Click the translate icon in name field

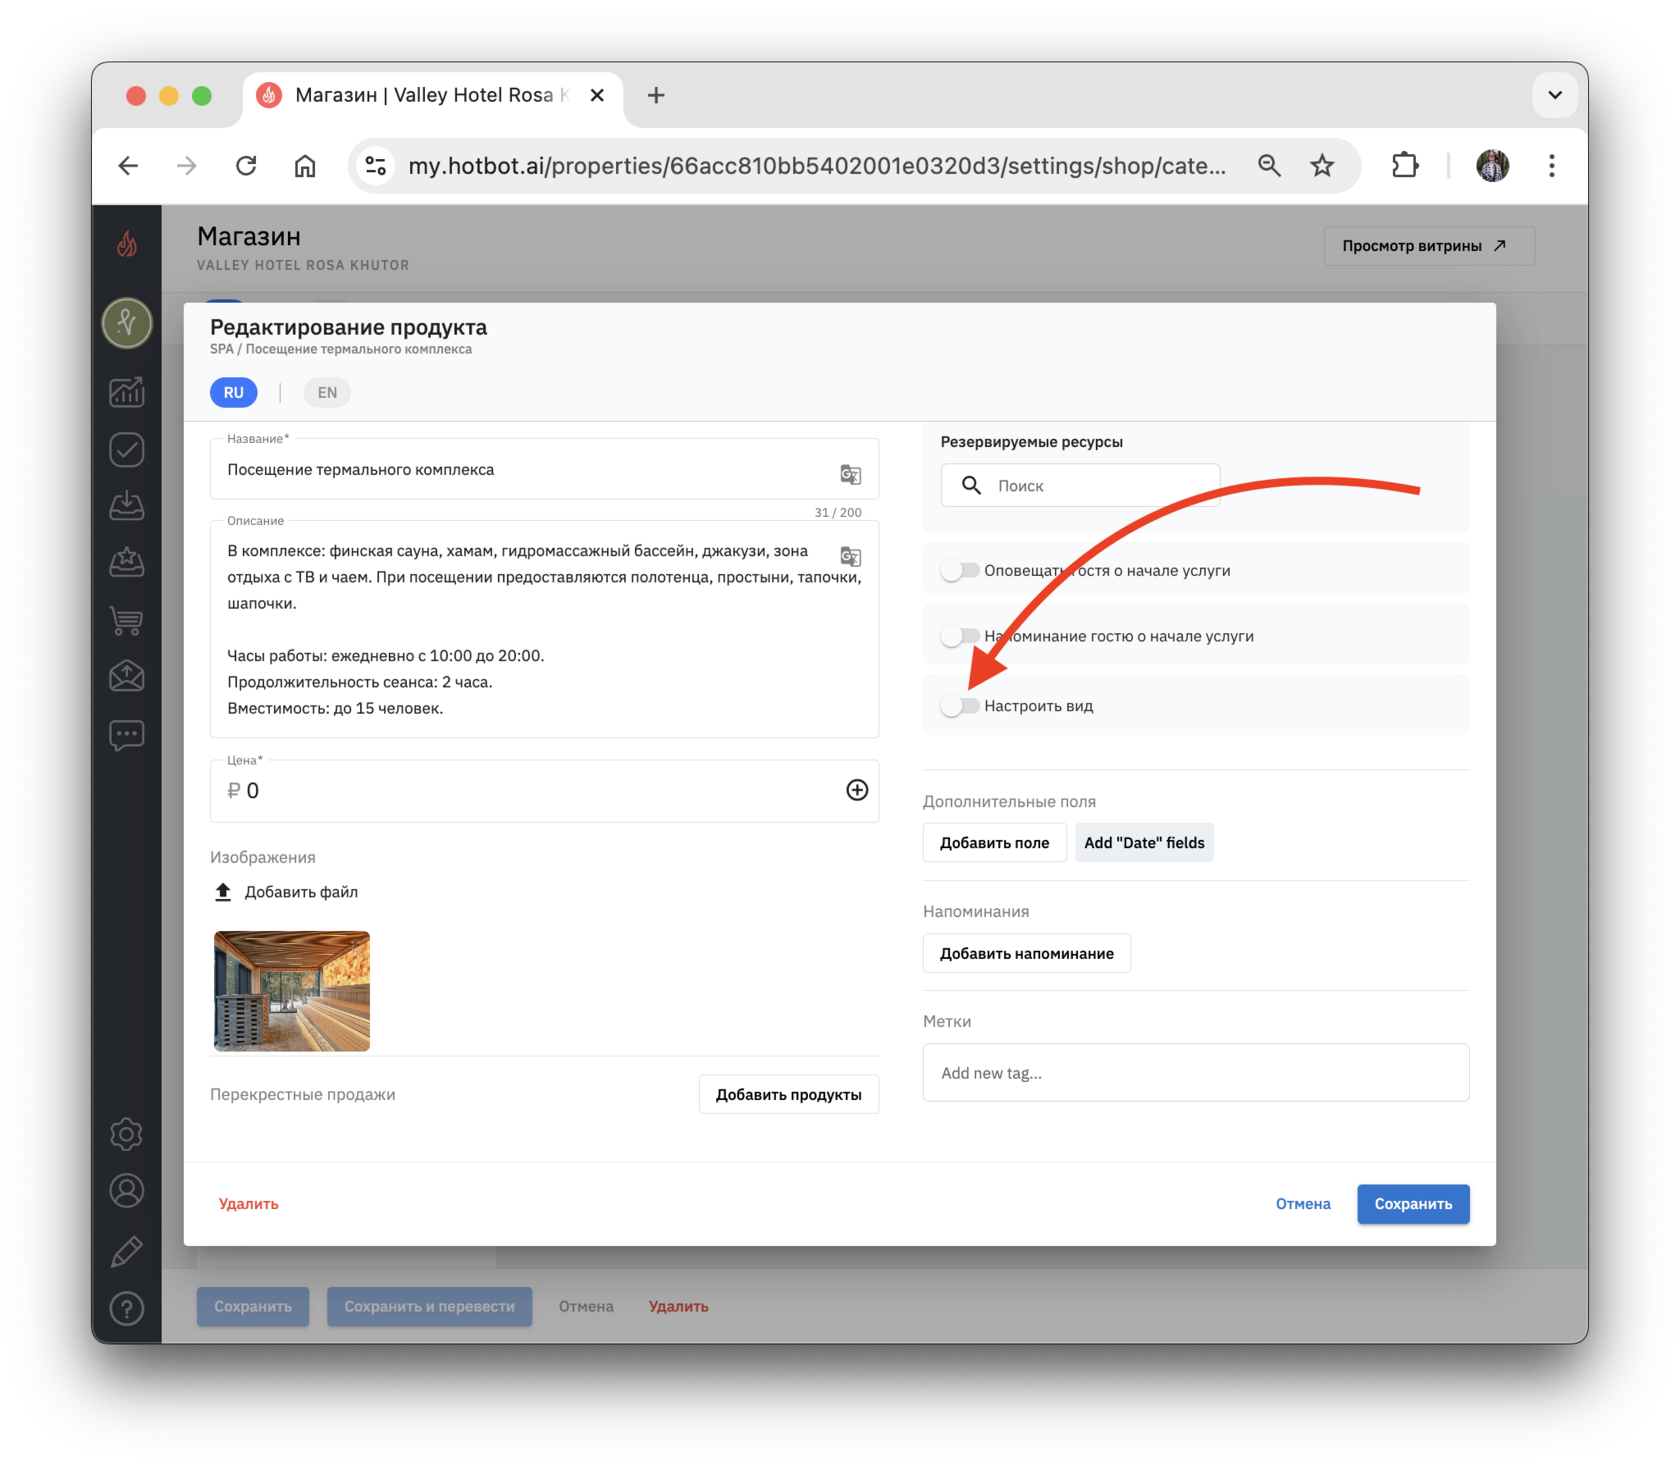point(850,474)
